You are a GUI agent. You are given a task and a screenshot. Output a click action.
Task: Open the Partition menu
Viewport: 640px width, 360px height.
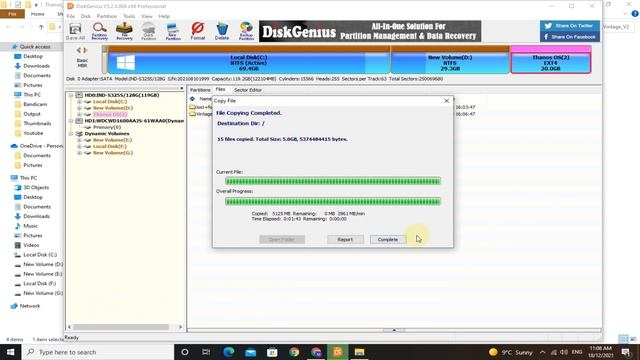[x=107, y=16]
